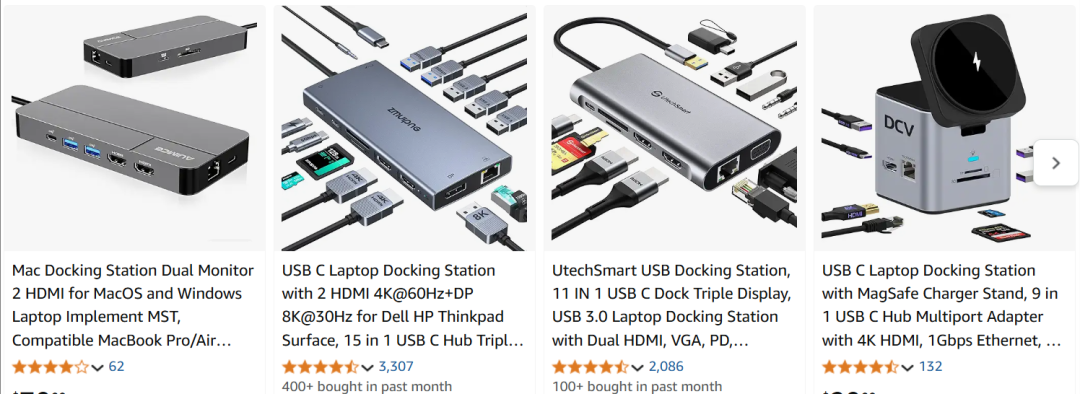This screenshot has height=394, width=1080.
Task: Open the DCV MagSafe charger stand image
Action: tap(944, 128)
